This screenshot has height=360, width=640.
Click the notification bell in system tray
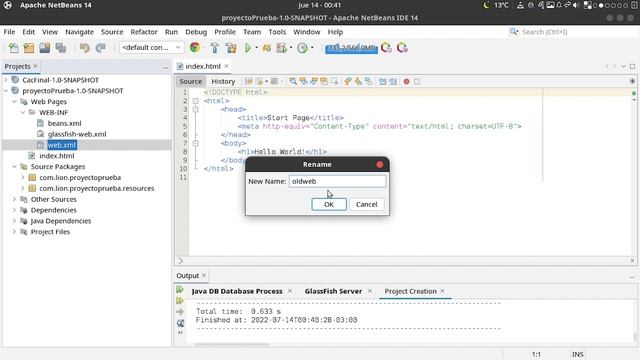pyautogui.click(x=559, y=5)
